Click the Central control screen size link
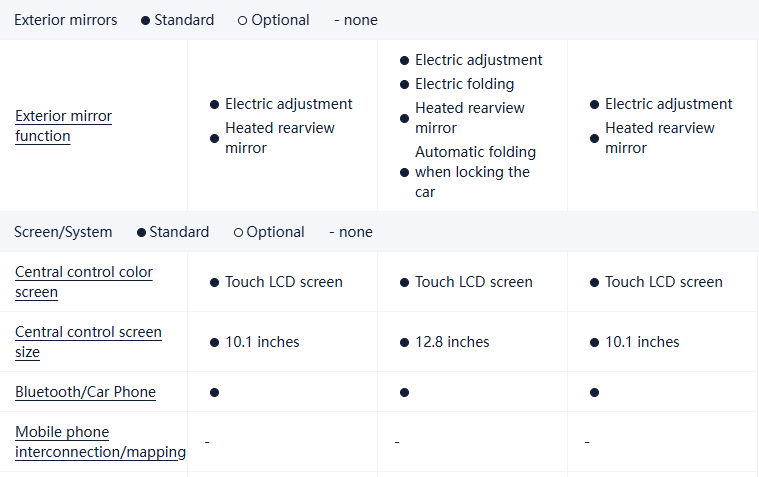The height and width of the screenshot is (477, 759). tap(87, 342)
